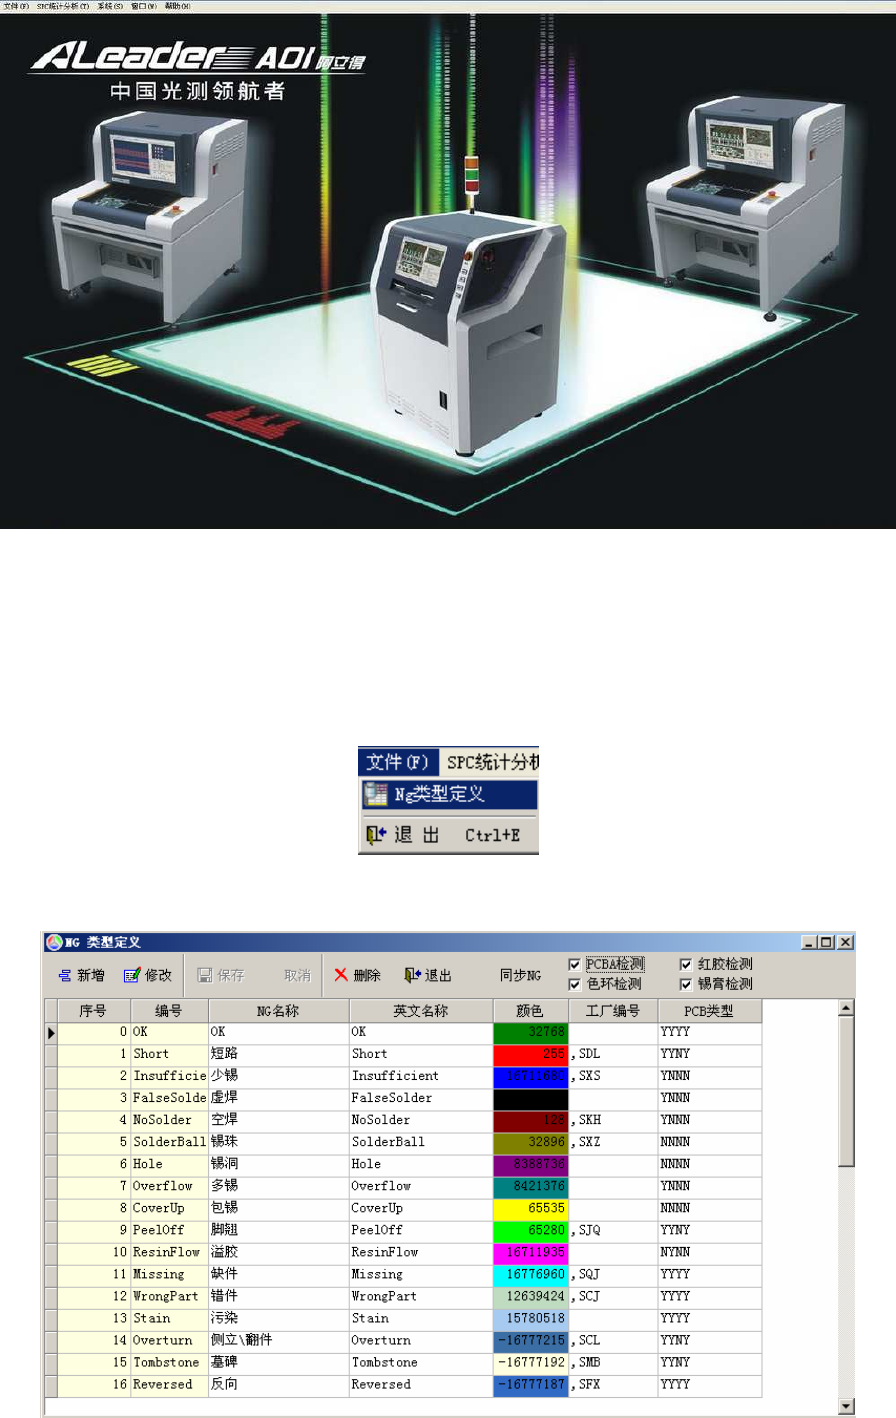The image size is (896, 1418).
Task: Select the 空焊 NG name cell
Action: (x=279, y=1120)
